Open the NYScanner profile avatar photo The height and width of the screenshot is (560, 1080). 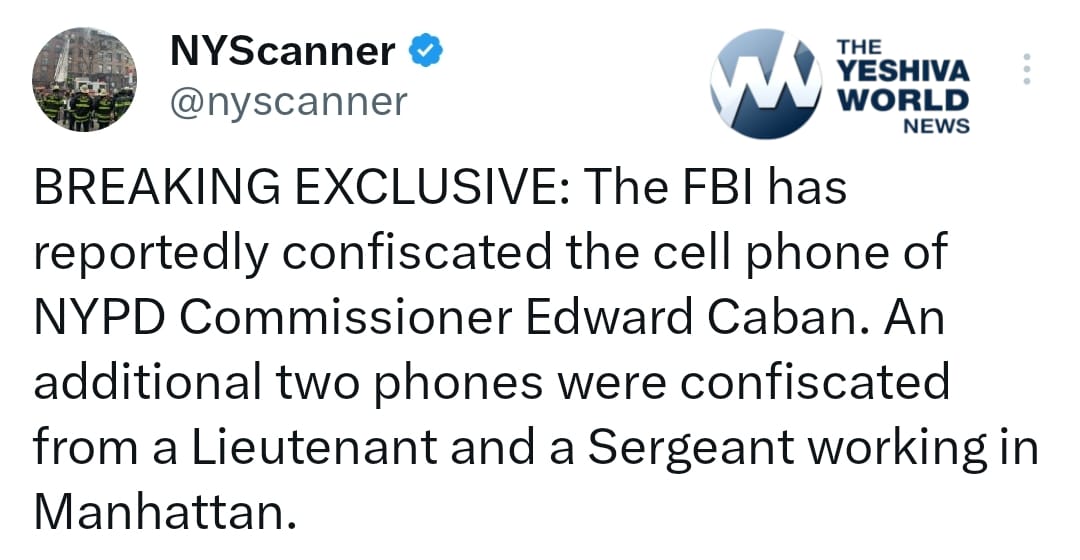(x=84, y=81)
